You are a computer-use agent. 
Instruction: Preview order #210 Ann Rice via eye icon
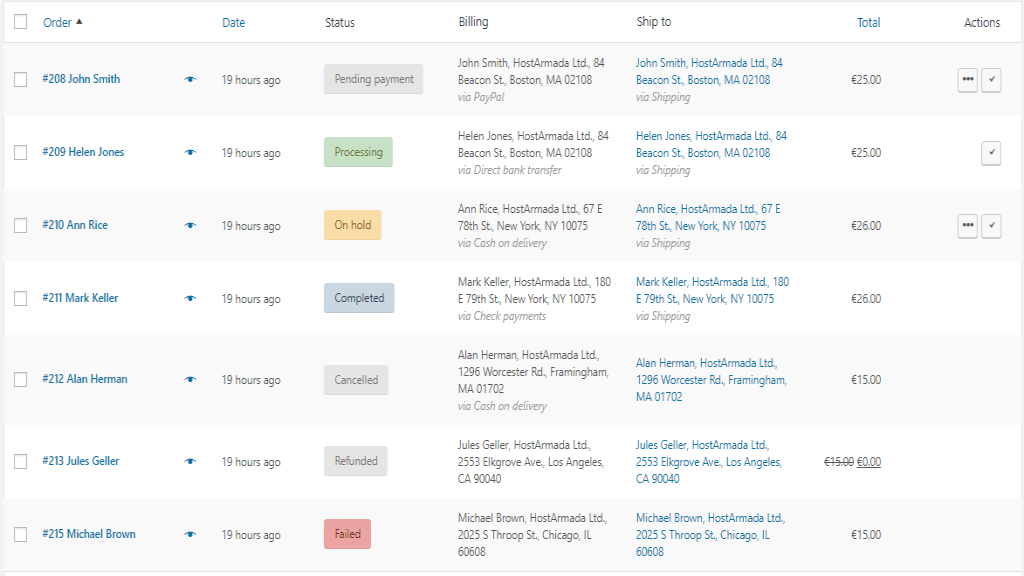pos(191,226)
